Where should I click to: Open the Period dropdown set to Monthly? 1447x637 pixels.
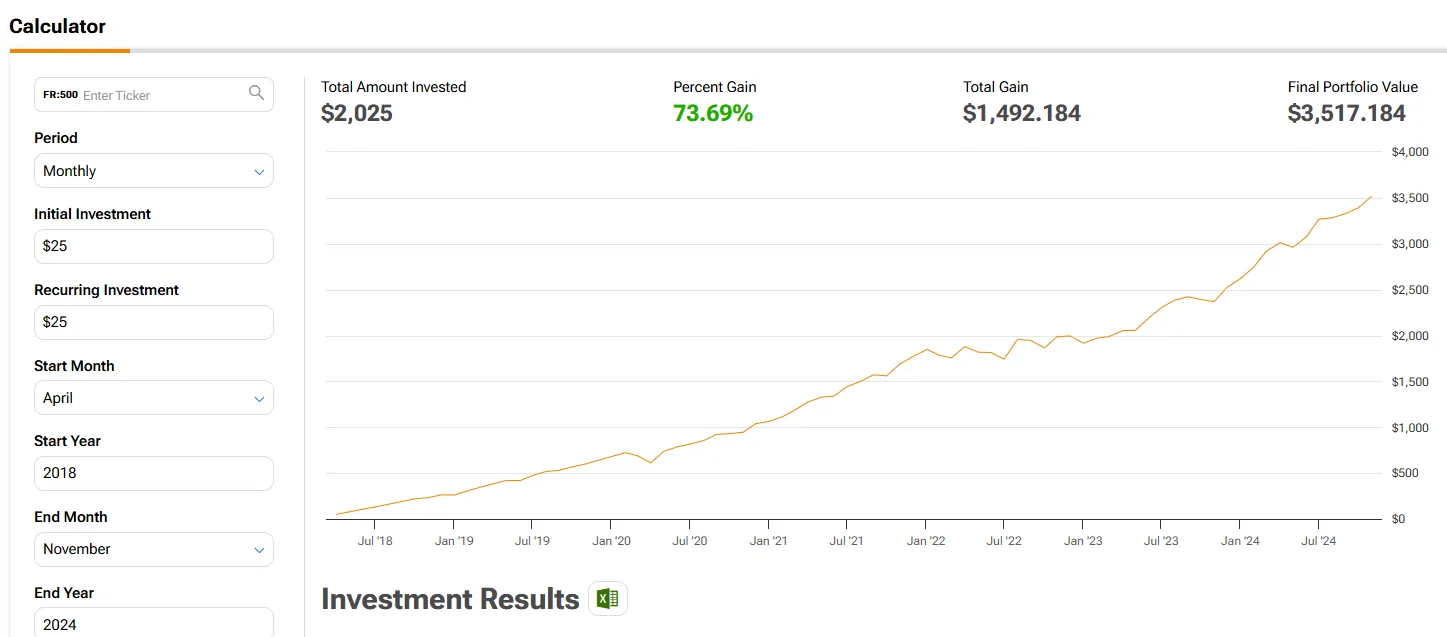click(x=154, y=171)
